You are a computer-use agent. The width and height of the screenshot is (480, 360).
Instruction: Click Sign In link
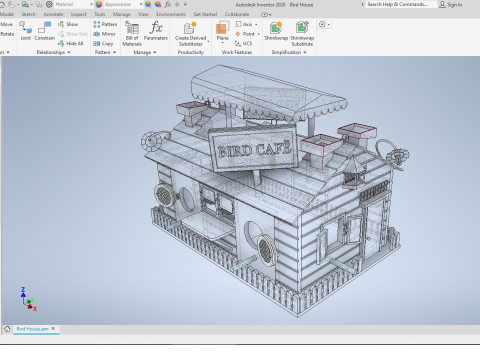click(x=455, y=5)
